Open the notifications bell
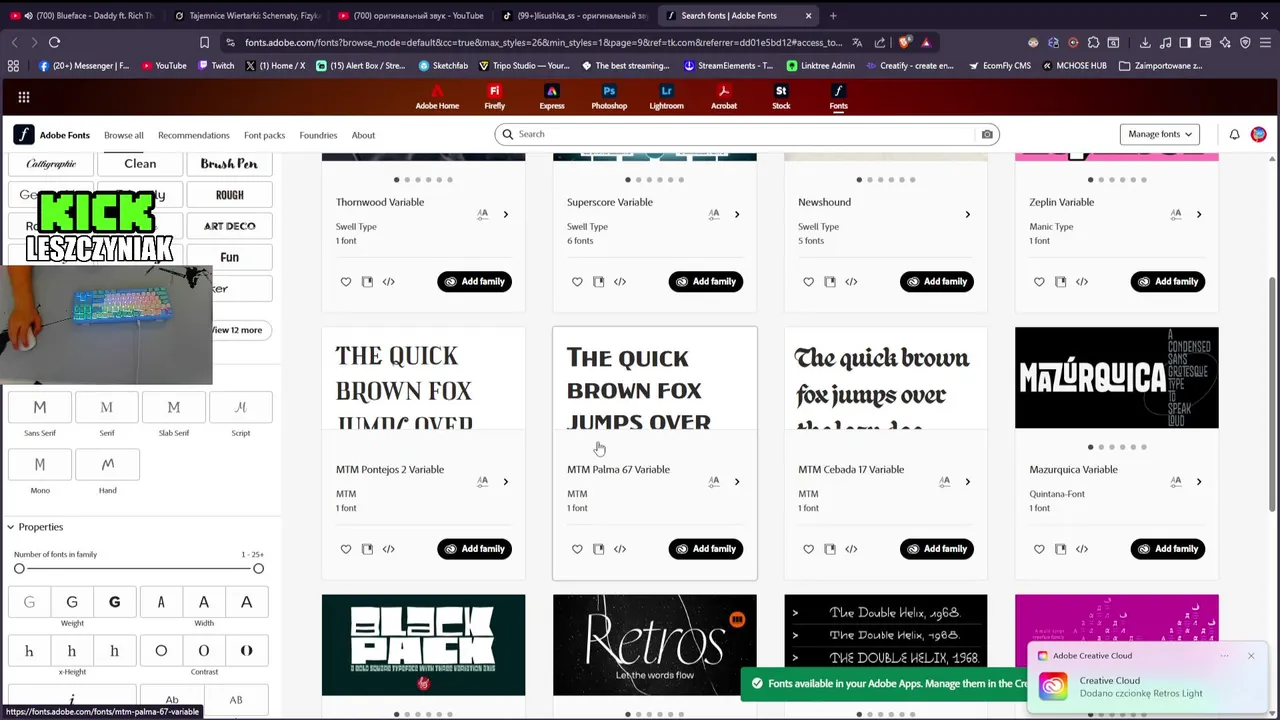The width and height of the screenshot is (1280, 720). pyautogui.click(x=1234, y=134)
